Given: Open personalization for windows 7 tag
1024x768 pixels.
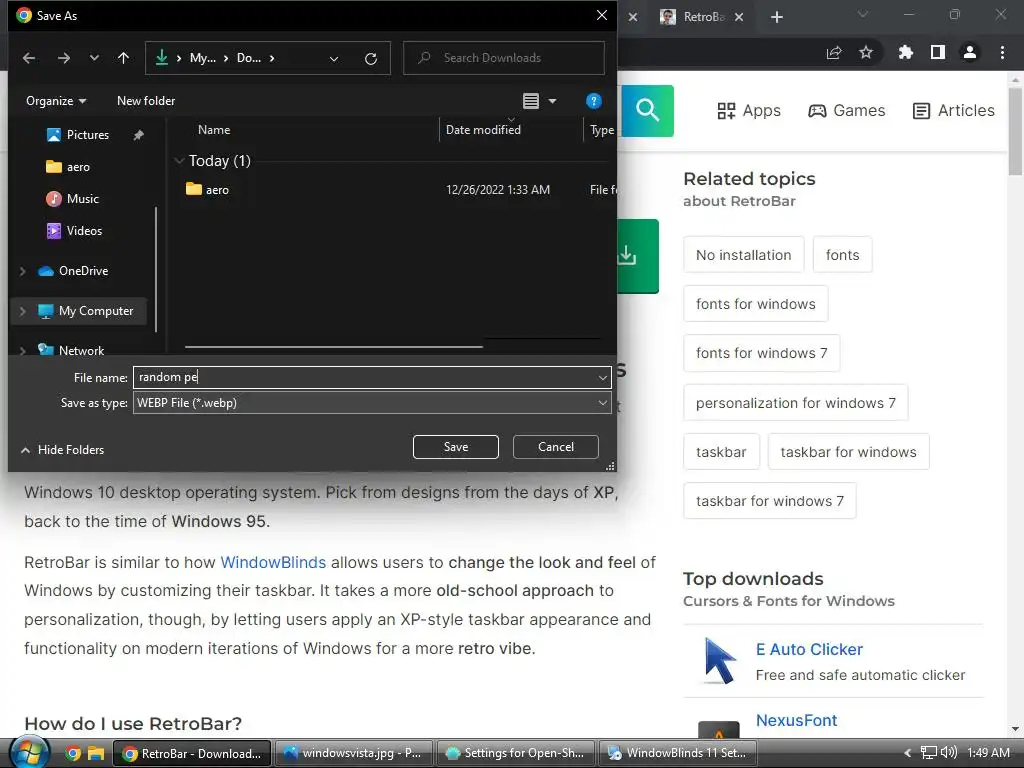Looking at the screenshot, I should (x=795, y=403).
